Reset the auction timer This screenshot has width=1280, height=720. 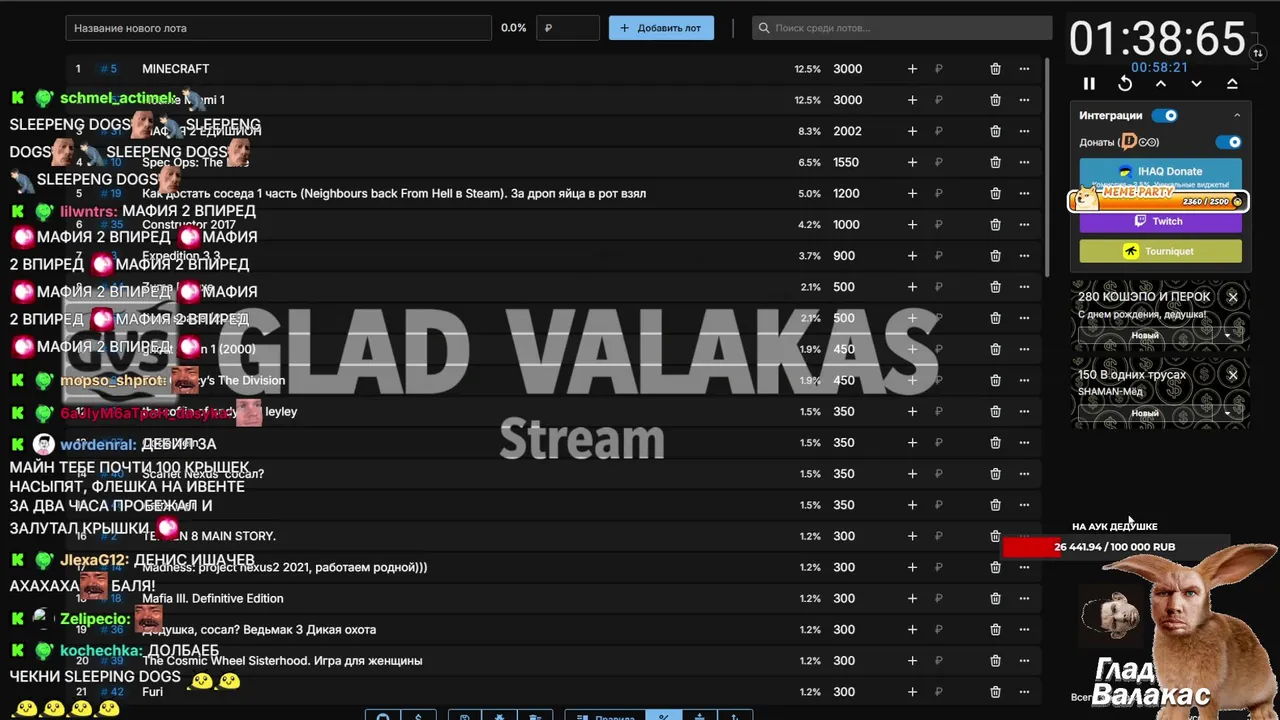click(1125, 84)
